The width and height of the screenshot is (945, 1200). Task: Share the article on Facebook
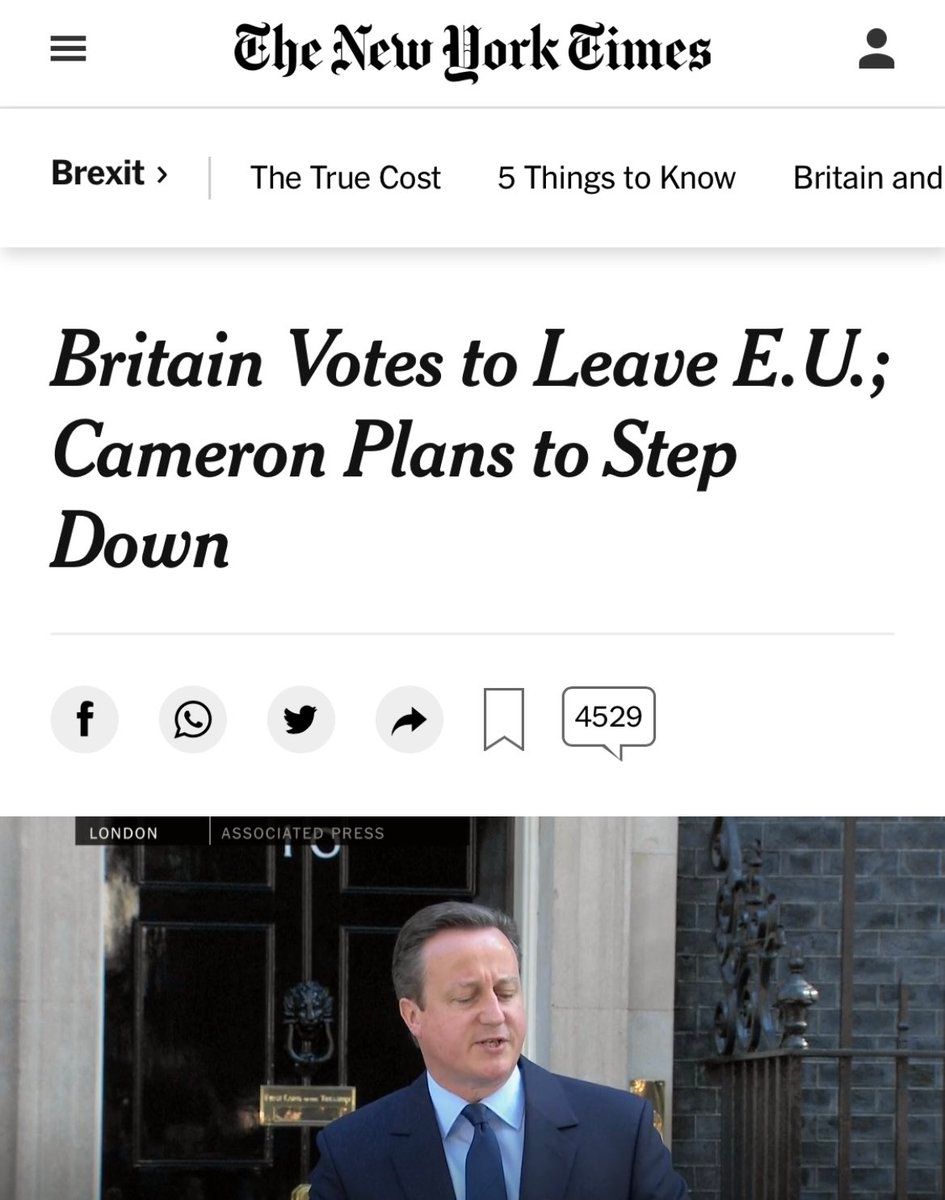(85, 719)
